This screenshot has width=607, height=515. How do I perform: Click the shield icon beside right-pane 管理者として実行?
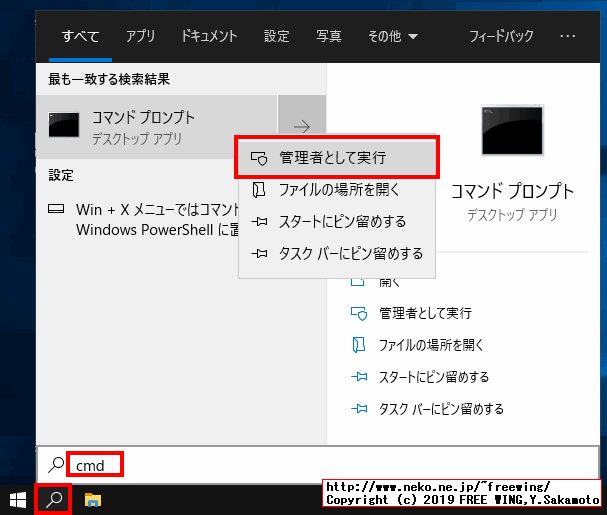pyautogui.click(x=359, y=314)
